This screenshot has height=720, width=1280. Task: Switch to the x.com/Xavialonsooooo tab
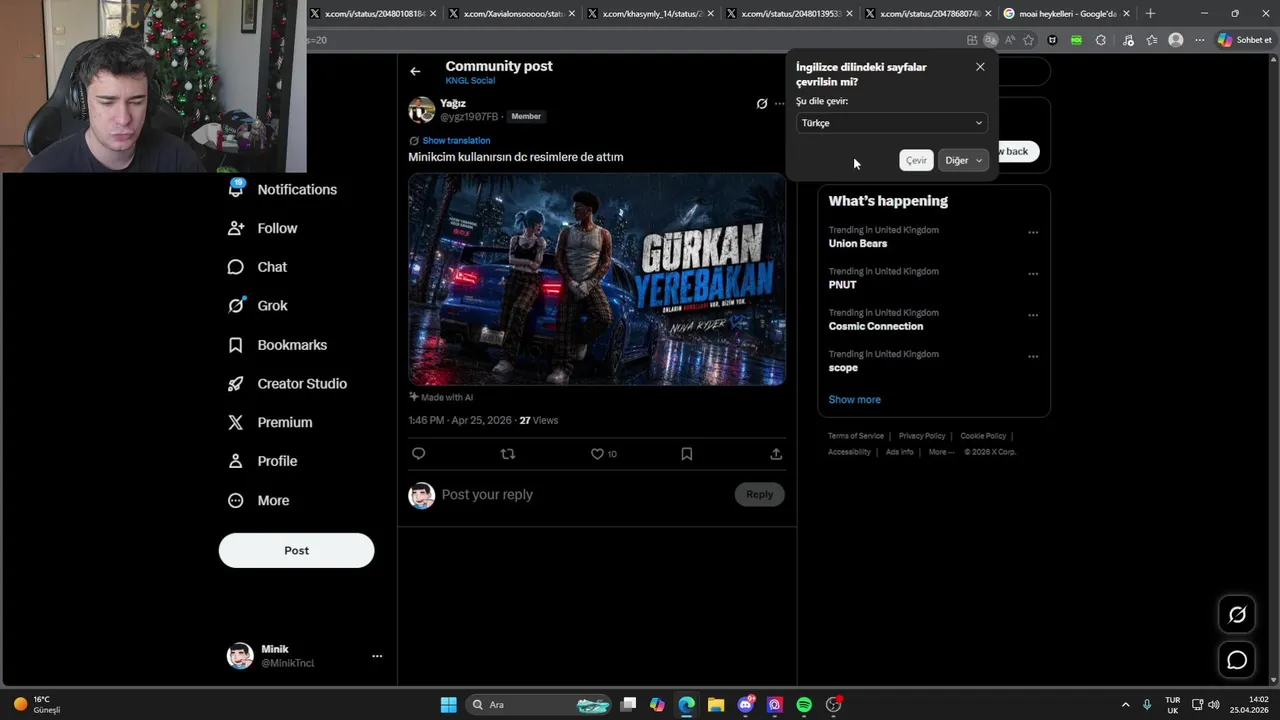tap(513, 14)
